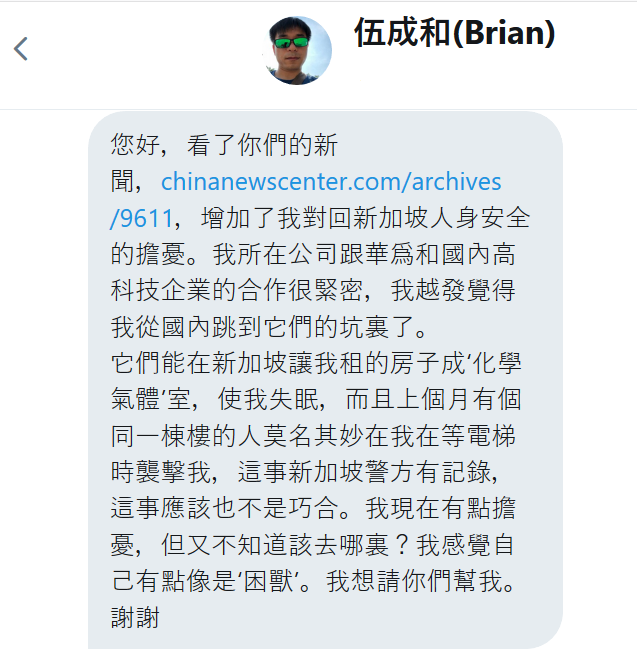Click the phrase 坑裏了 in the message
The height and width of the screenshot is (649, 637).
point(377,327)
